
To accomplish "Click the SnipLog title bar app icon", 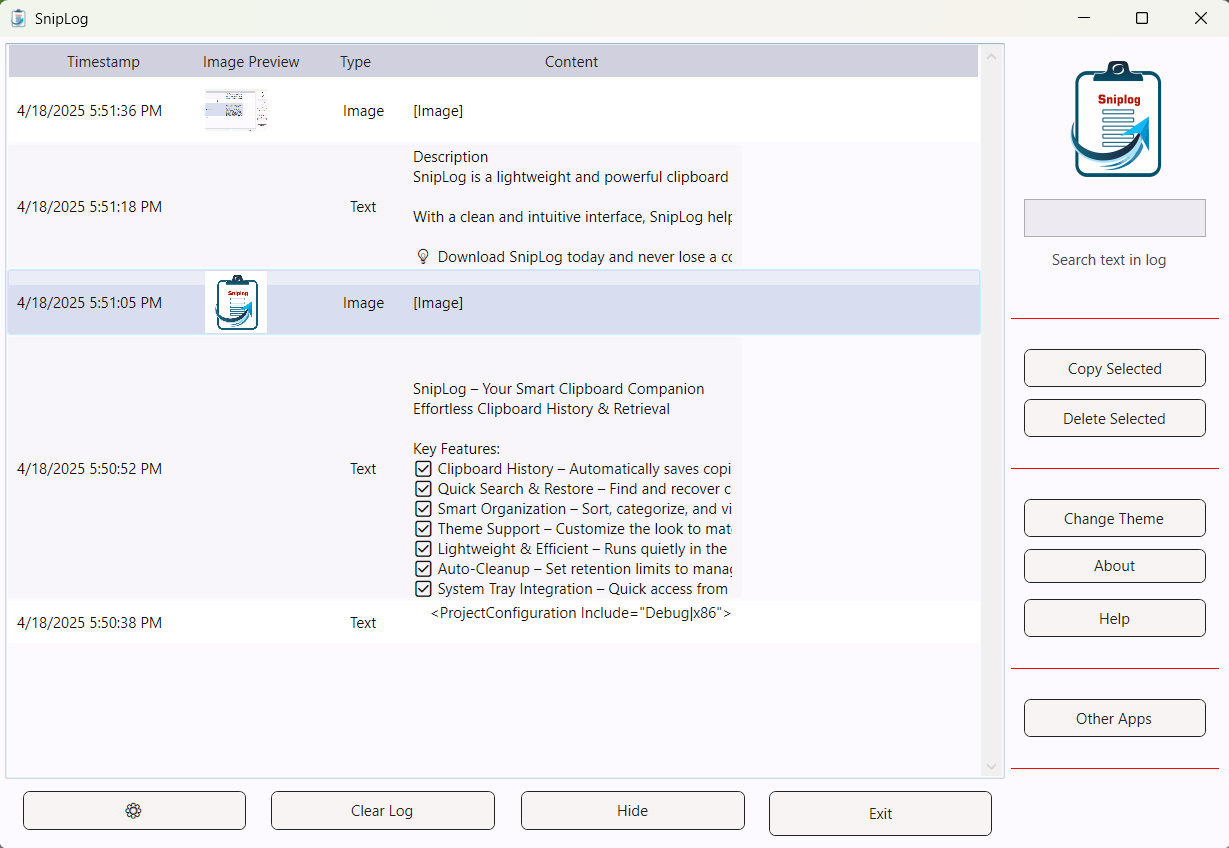I will click(x=18, y=18).
